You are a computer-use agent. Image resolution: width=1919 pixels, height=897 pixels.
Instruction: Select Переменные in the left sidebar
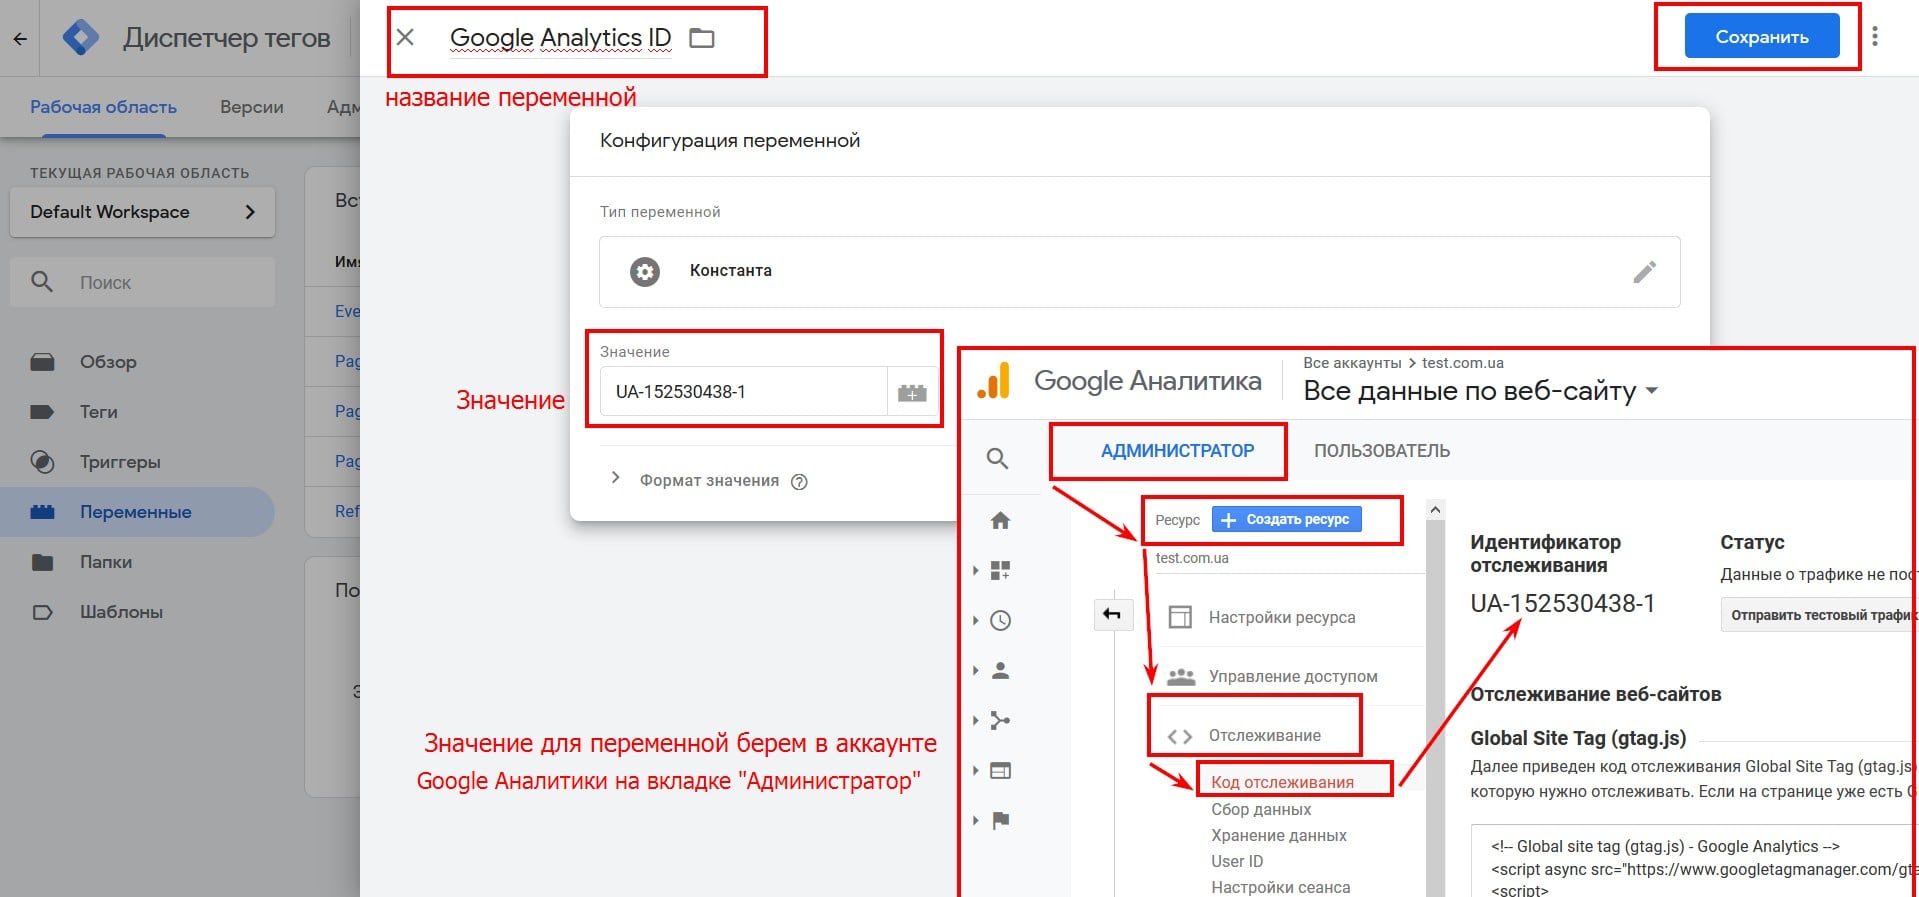pyautogui.click(x=135, y=512)
